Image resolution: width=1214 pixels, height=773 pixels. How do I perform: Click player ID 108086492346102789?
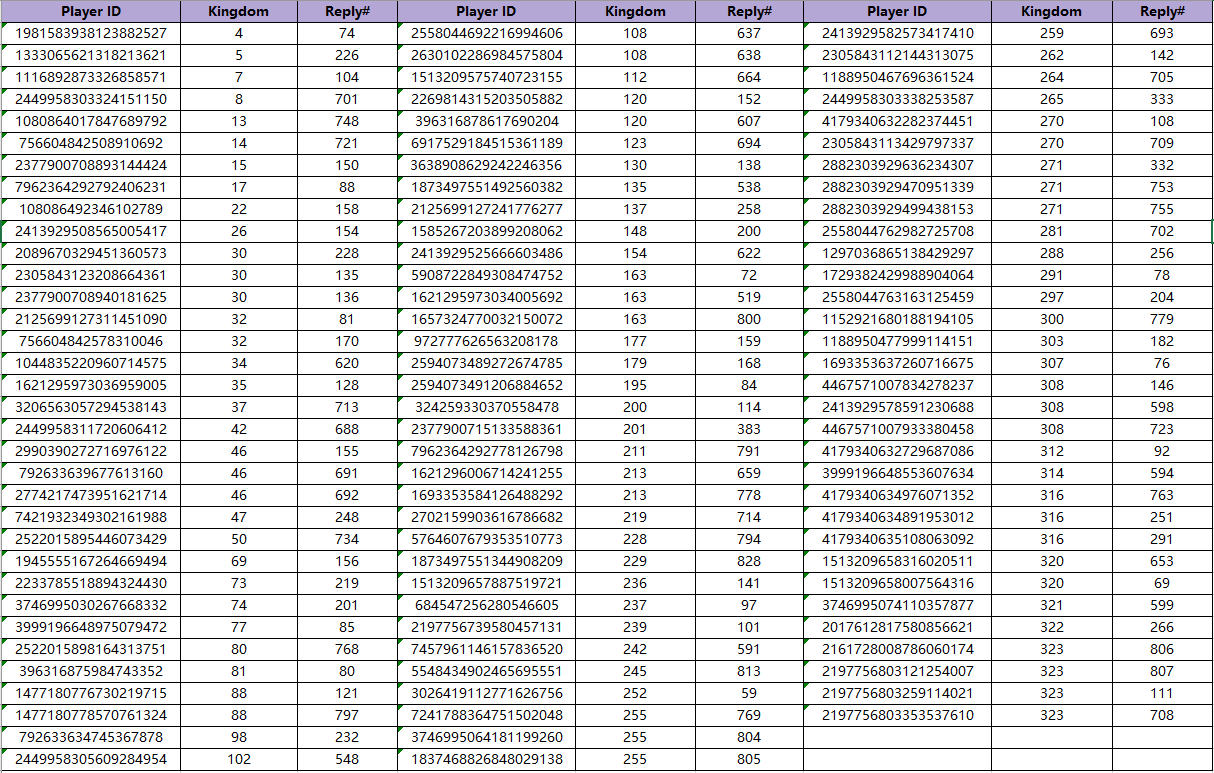coord(91,210)
